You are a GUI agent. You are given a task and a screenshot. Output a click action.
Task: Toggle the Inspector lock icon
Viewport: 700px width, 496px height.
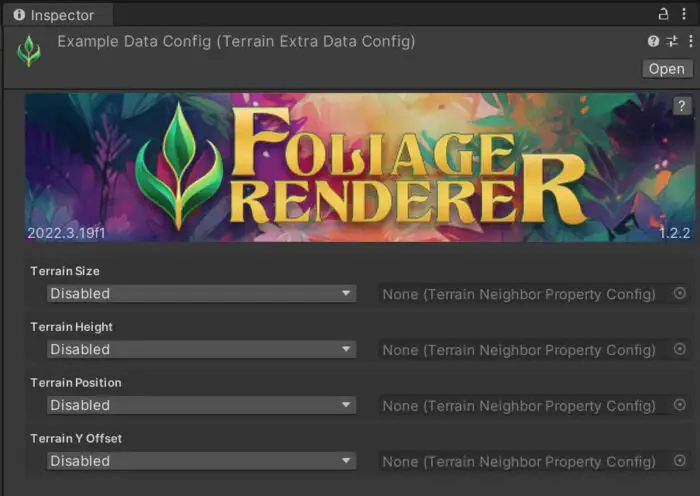pyautogui.click(x=663, y=15)
